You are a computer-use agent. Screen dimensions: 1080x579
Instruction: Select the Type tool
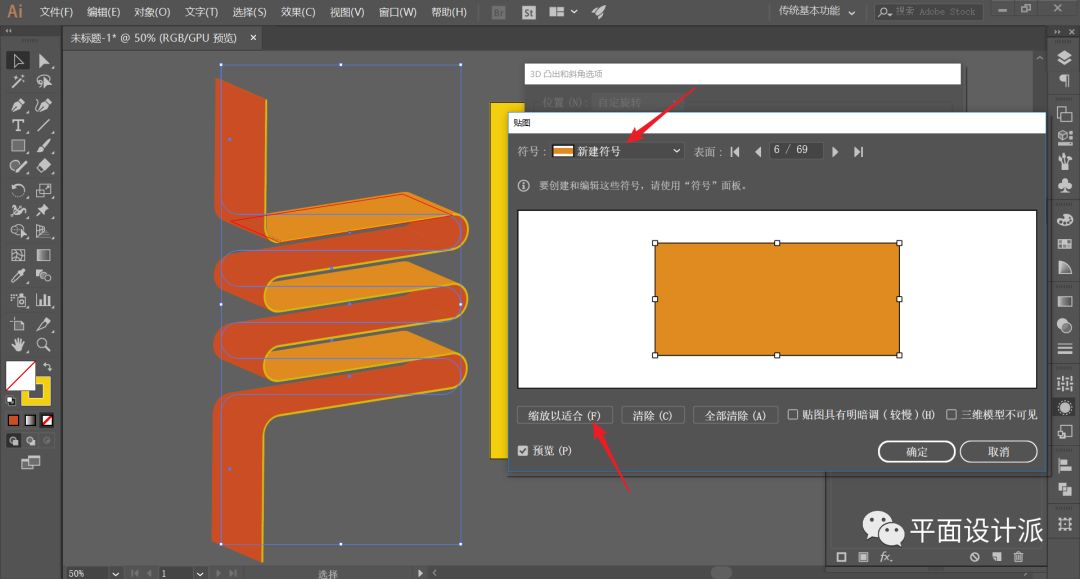[x=18, y=126]
